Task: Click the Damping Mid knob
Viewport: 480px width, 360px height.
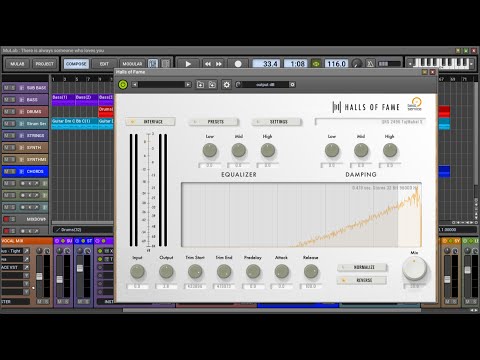Action: click(x=361, y=151)
